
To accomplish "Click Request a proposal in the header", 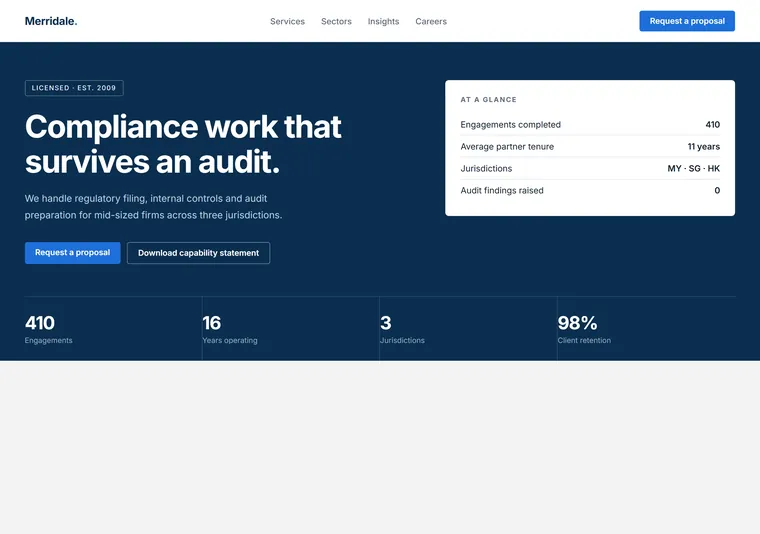I will pos(687,21).
